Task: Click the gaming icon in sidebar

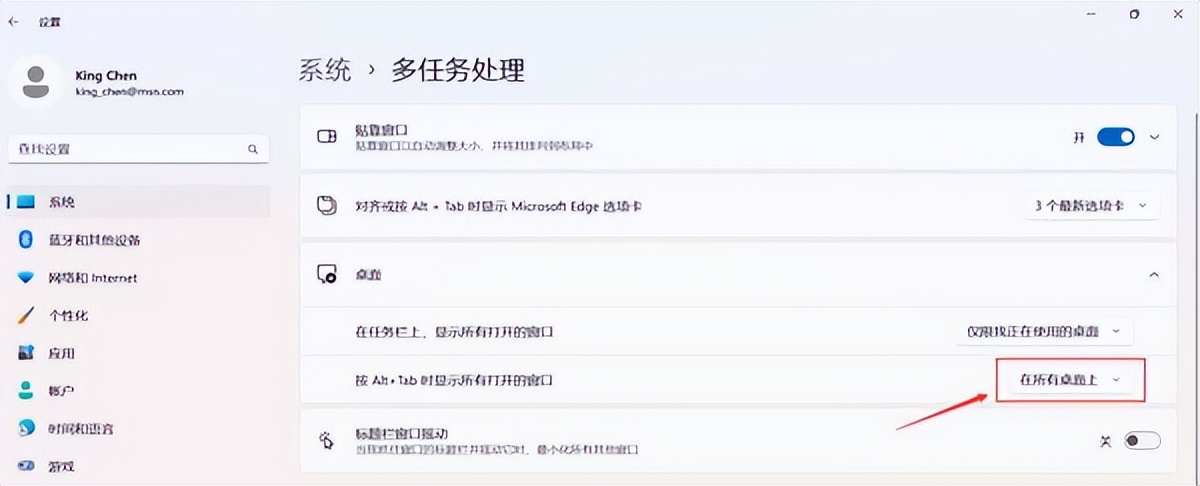Action: tap(27, 466)
